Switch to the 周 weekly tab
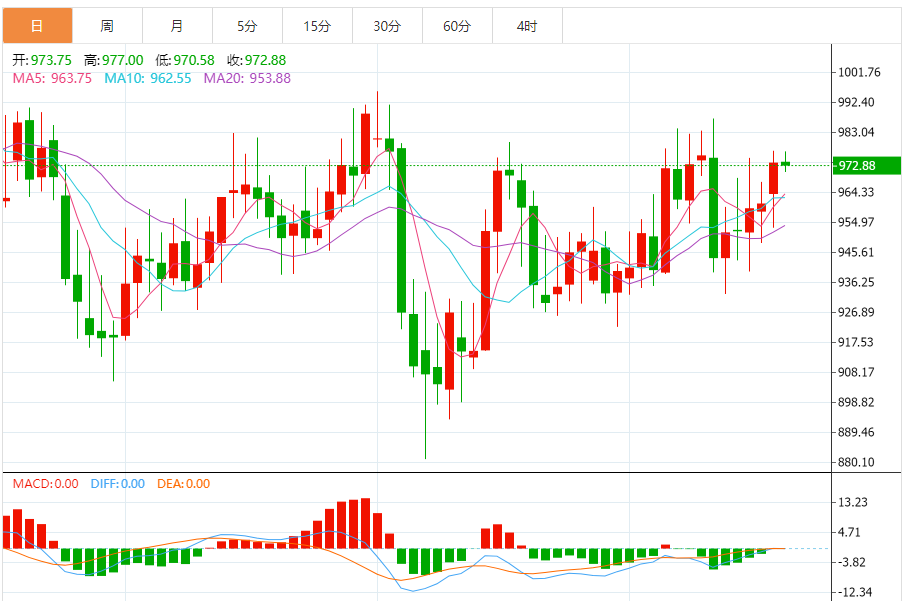904x601 pixels. click(x=107, y=26)
